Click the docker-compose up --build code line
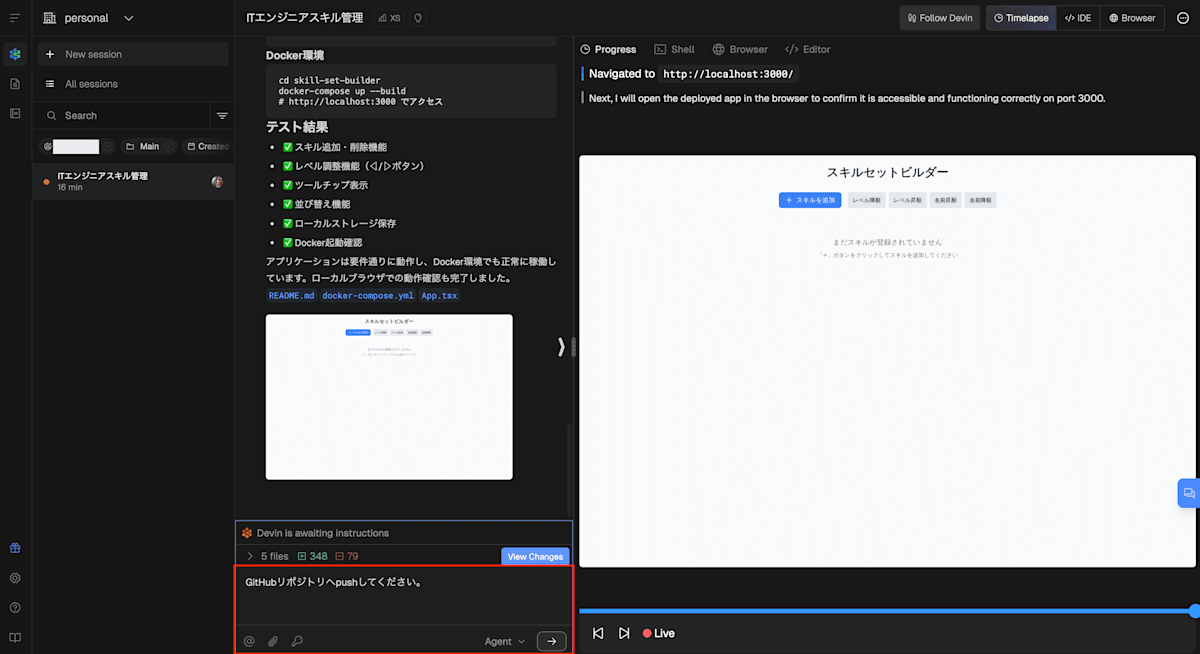This screenshot has height=654, width=1200. 342,91
